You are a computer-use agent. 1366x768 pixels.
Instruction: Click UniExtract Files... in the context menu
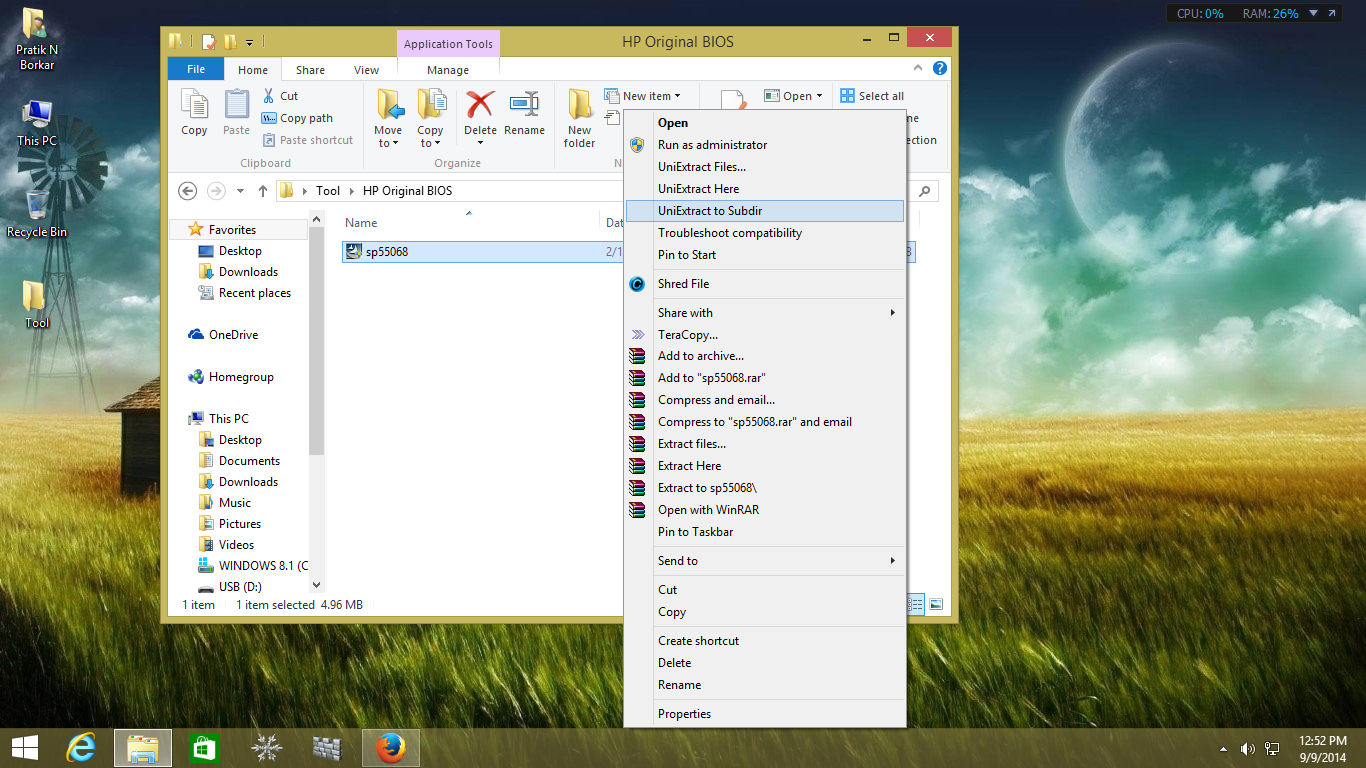764,167
